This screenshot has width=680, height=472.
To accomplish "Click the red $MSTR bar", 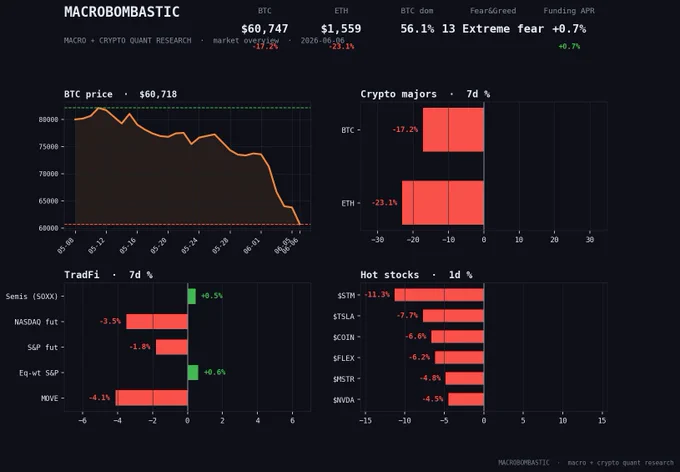I will (464, 378).
